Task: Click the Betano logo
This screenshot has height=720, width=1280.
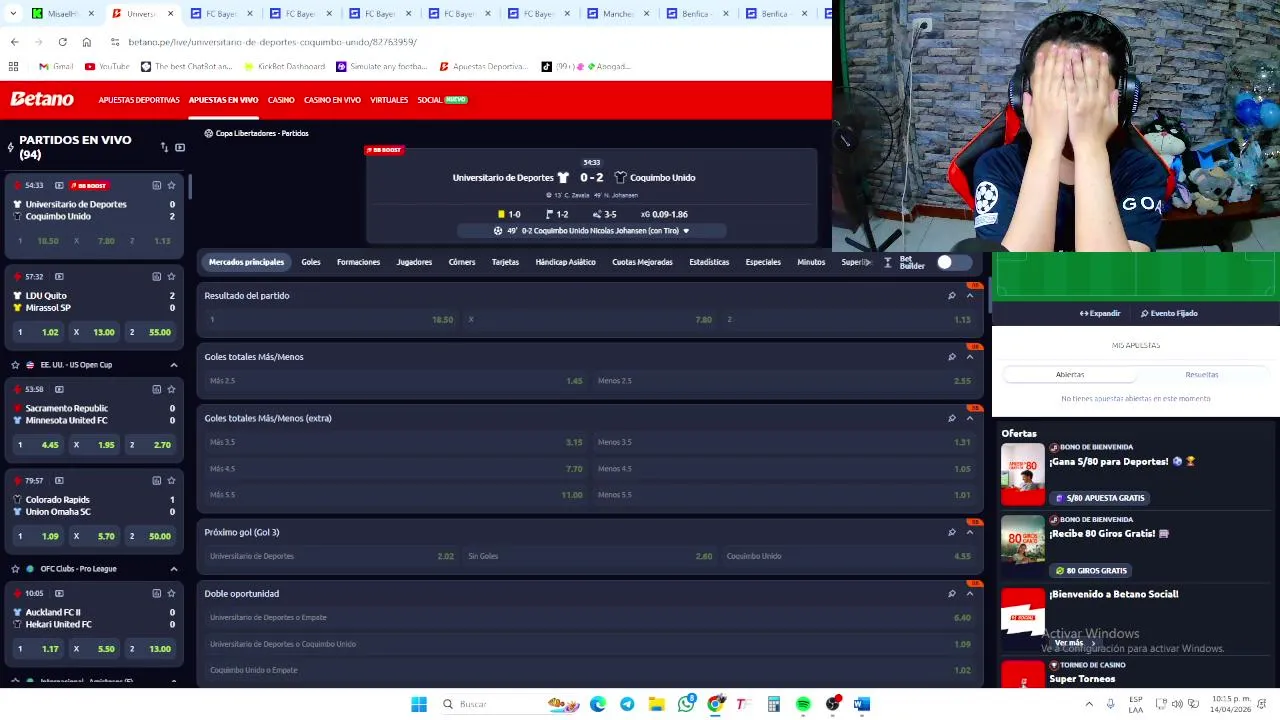Action: coord(42,99)
